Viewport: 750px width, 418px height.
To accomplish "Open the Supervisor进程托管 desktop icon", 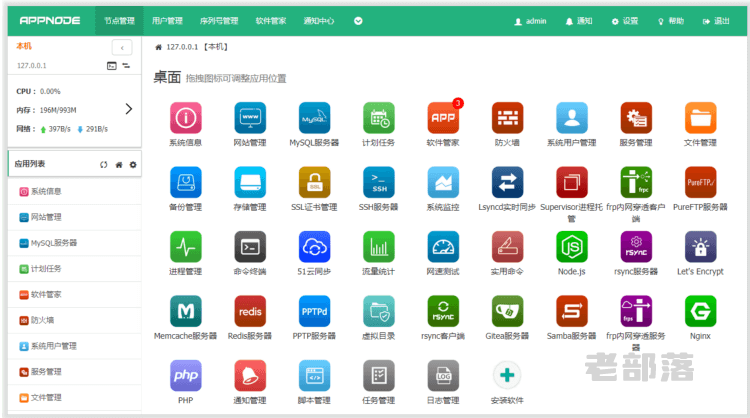I will click(x=572, y=182).
